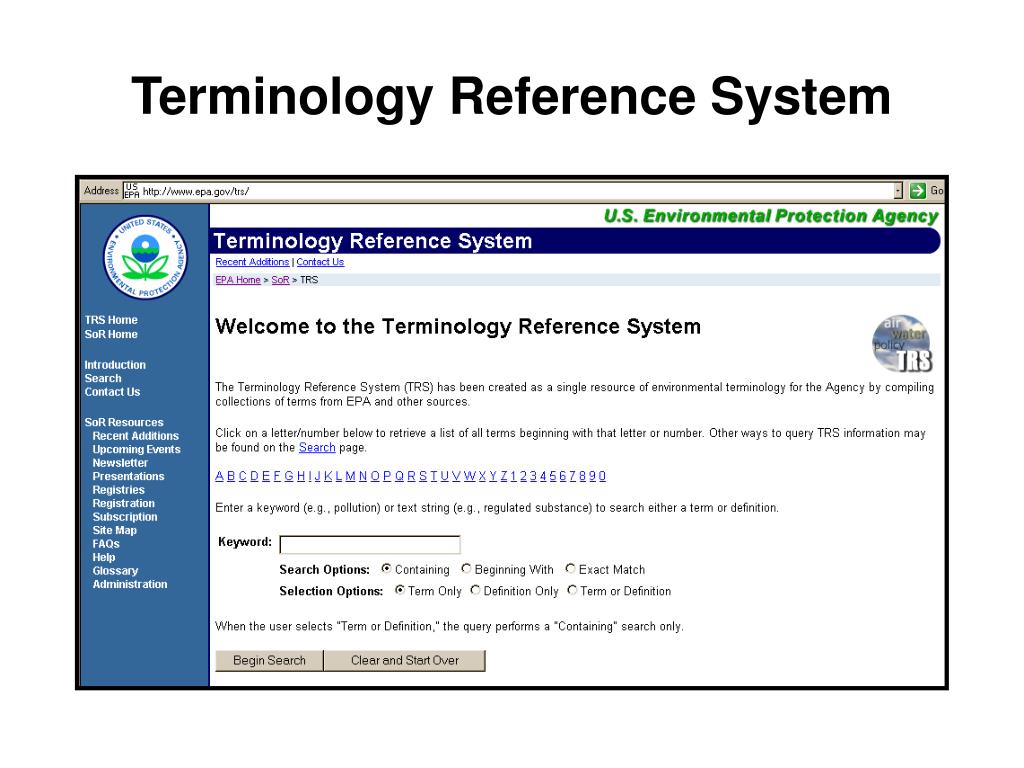List terms beginning with letter C
This screenshot has height=768, width=1024.
coord(243,476)
